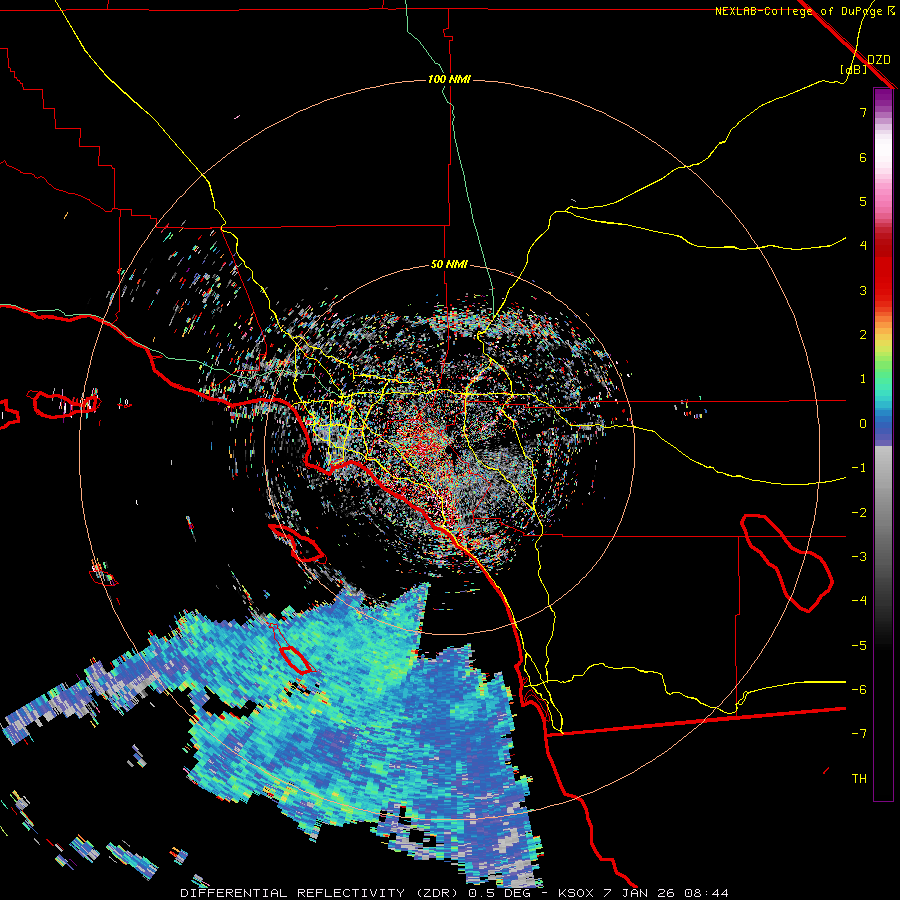
Task: Click the 50 NMI range ring label
Action: [449, 264]
